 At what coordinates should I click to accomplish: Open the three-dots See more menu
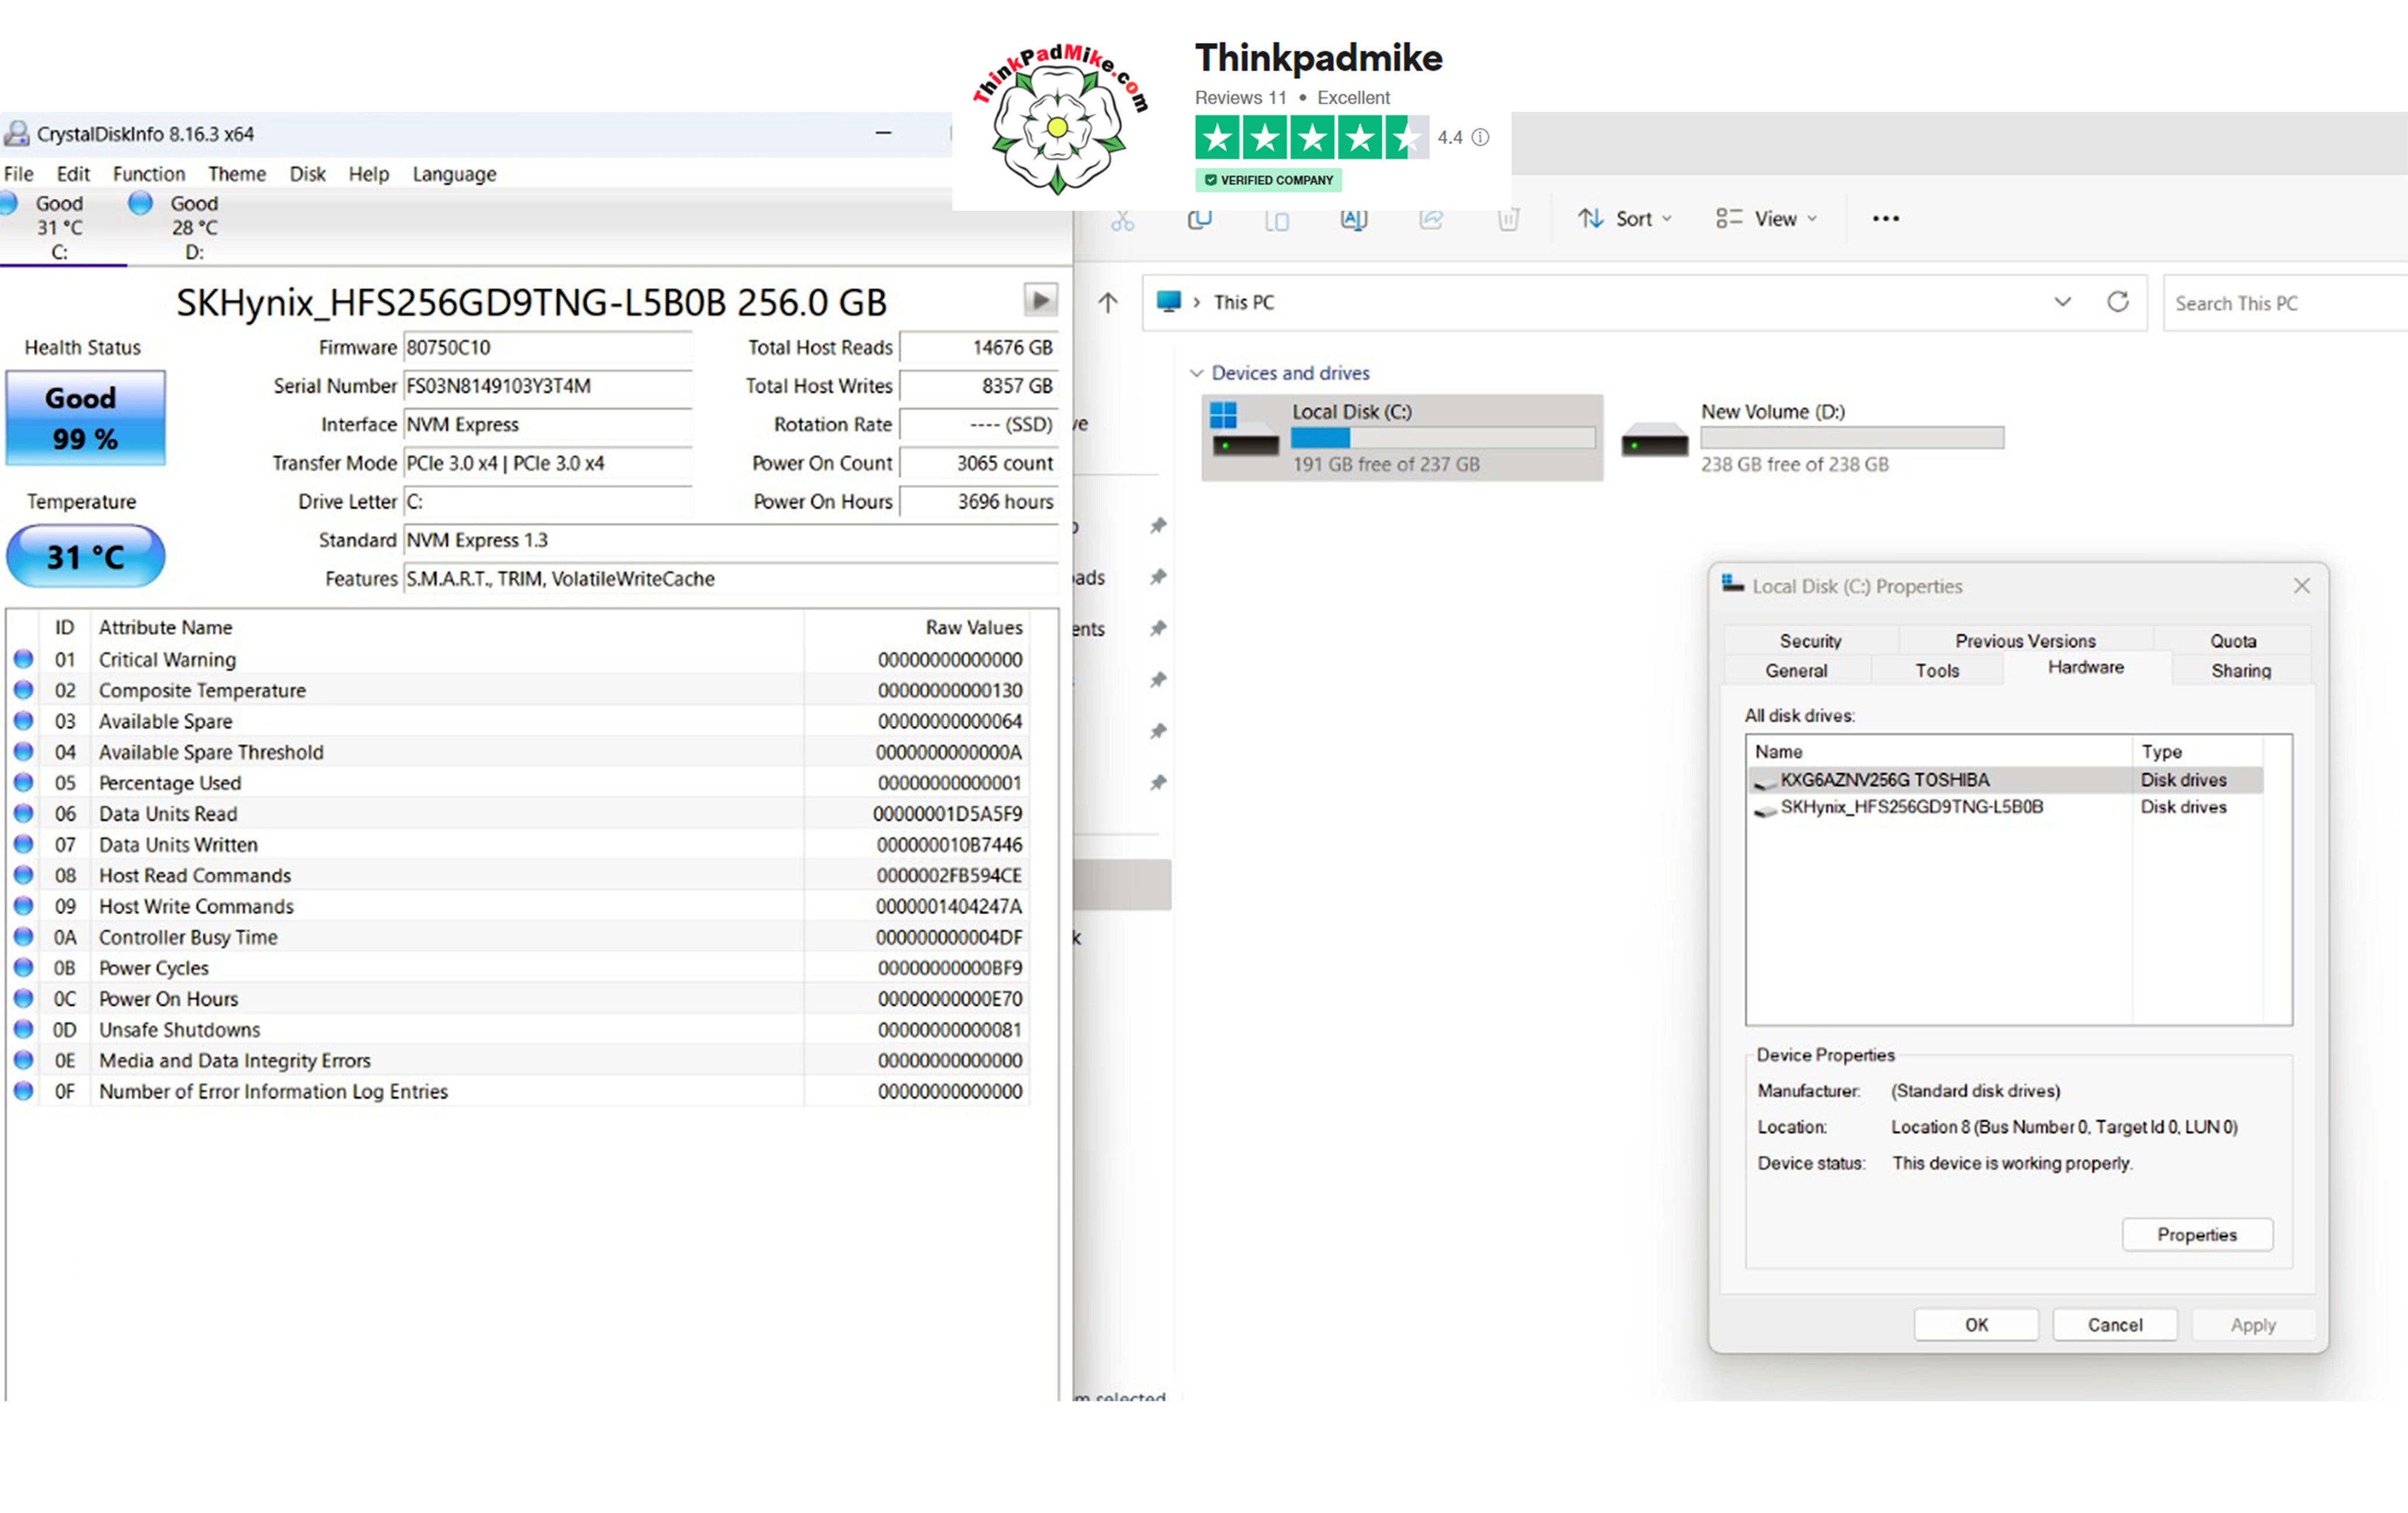1885,218
